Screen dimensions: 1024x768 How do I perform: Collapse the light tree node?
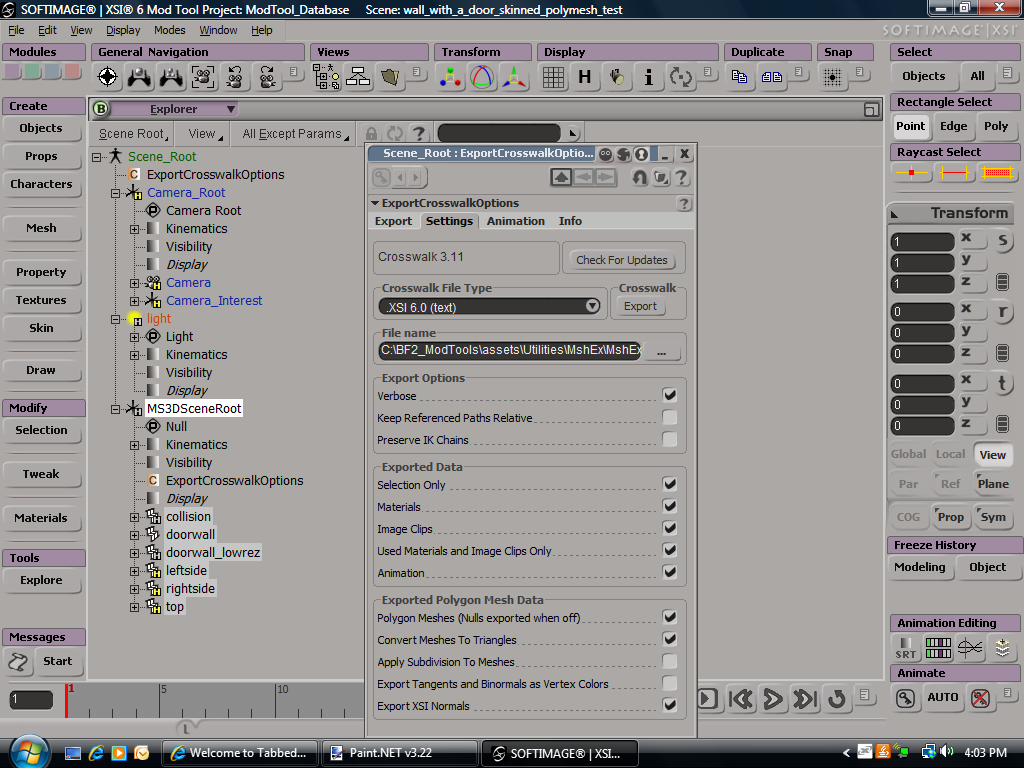click(x=115, y=319)
